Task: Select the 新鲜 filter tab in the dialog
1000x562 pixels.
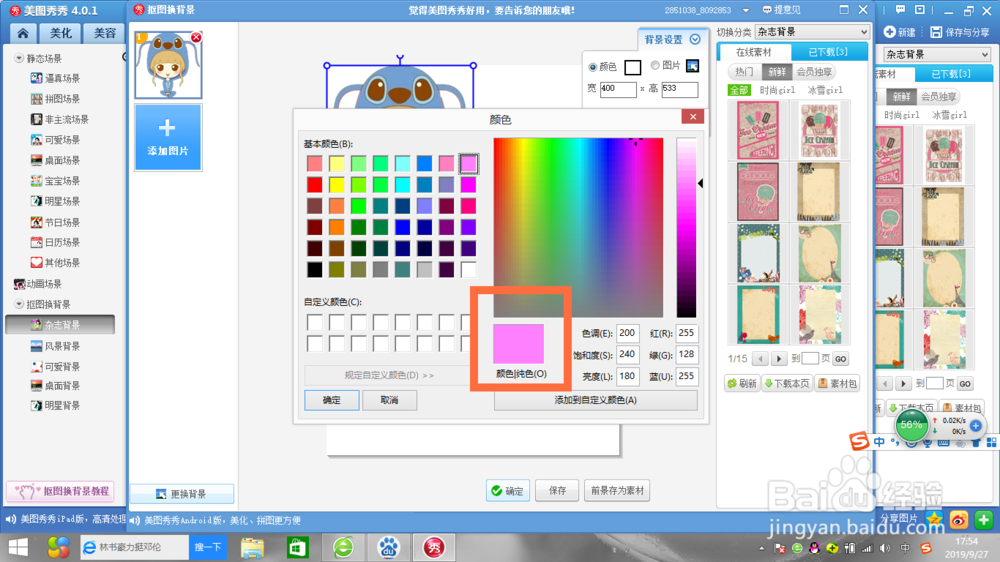Action: (777, 72)
